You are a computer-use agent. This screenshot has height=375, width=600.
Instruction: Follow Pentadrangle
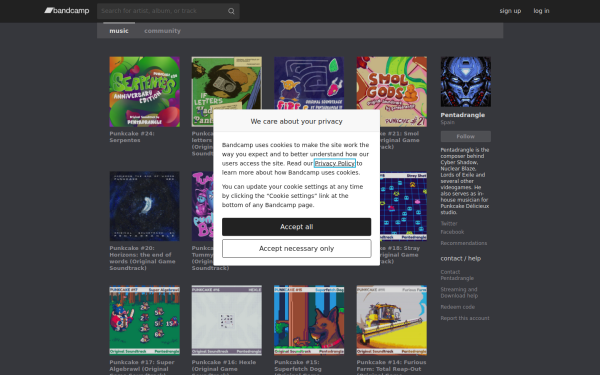coord(466,137)
